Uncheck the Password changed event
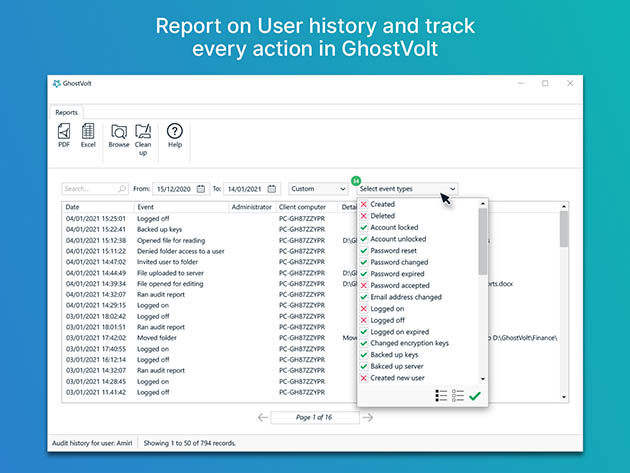Screen dimensions: 630x473 click(364, 262)
